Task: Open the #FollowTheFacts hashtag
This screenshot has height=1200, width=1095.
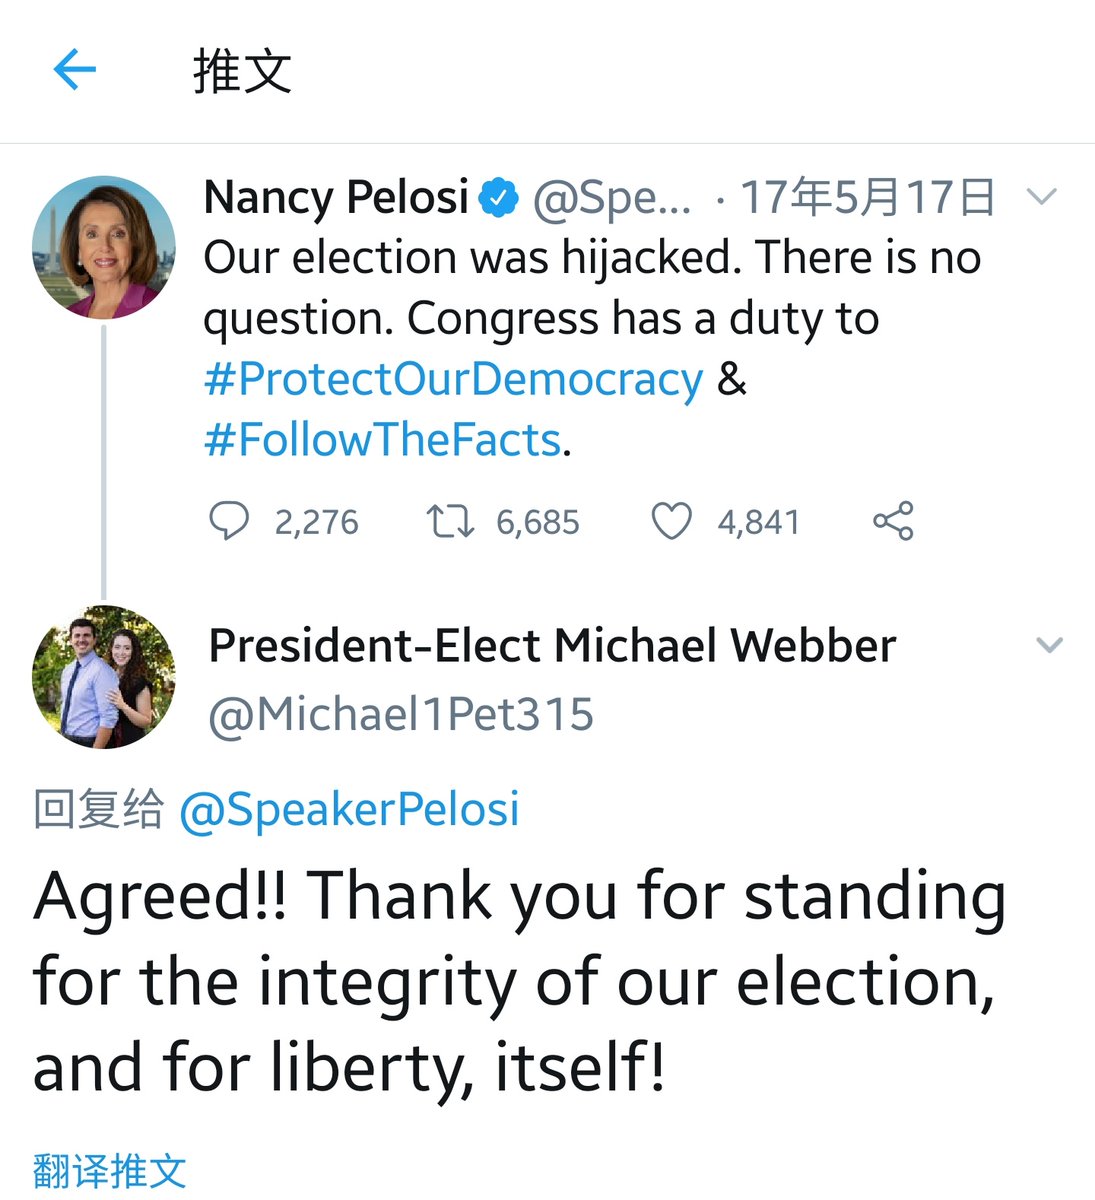Action: pyautogui.click(x=382, y=440)
